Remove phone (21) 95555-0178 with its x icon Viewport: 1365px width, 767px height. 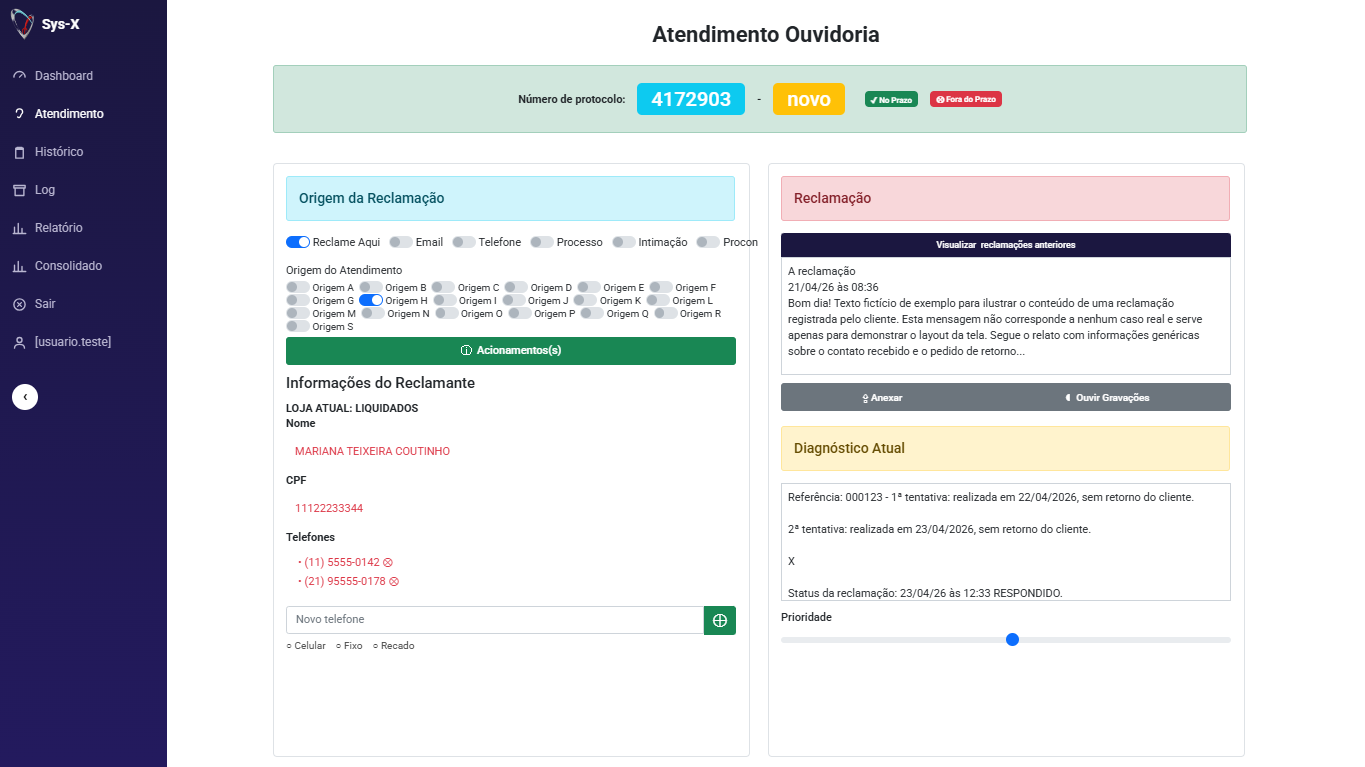tap(394, 581)
